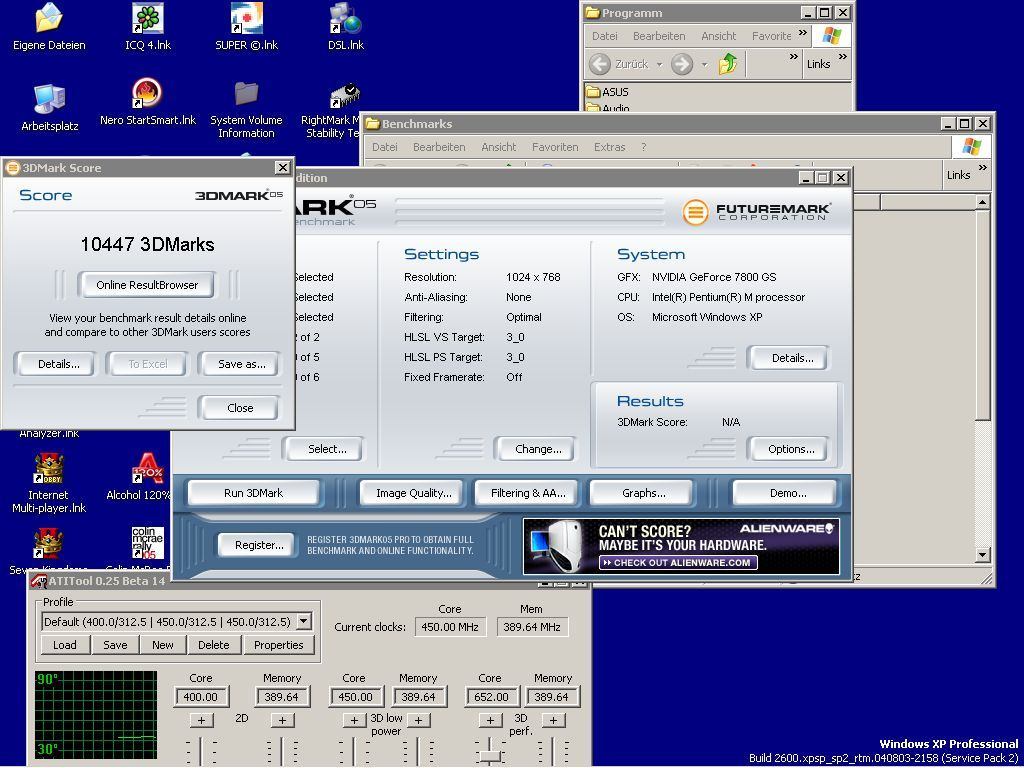Open Ansicht menu in Programm window
Screen dimensions: 1024x768
(718, 36)
